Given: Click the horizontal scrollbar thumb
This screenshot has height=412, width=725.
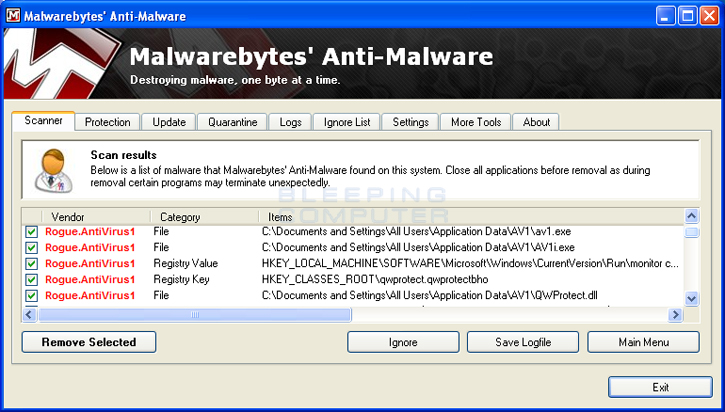Looking at the screenshot, I should coord(195,315).
